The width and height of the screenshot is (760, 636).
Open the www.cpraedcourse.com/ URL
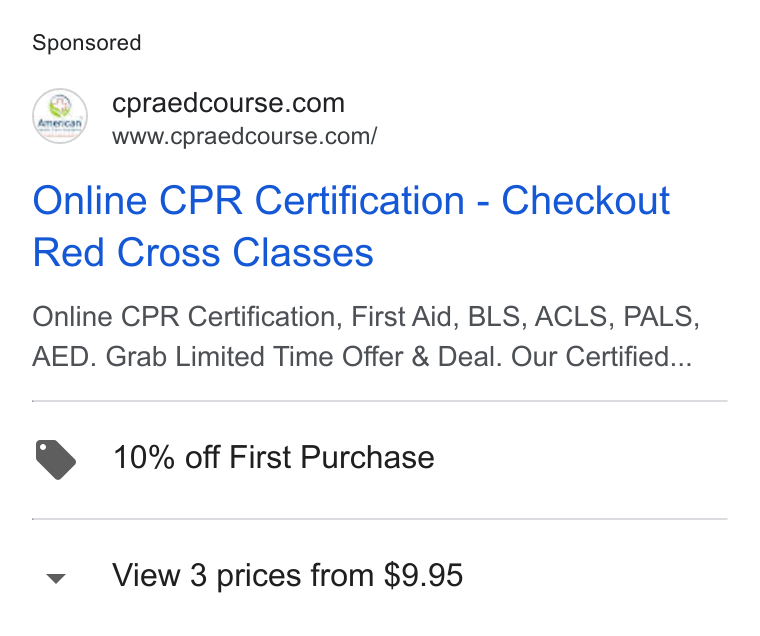pos(244,136)
